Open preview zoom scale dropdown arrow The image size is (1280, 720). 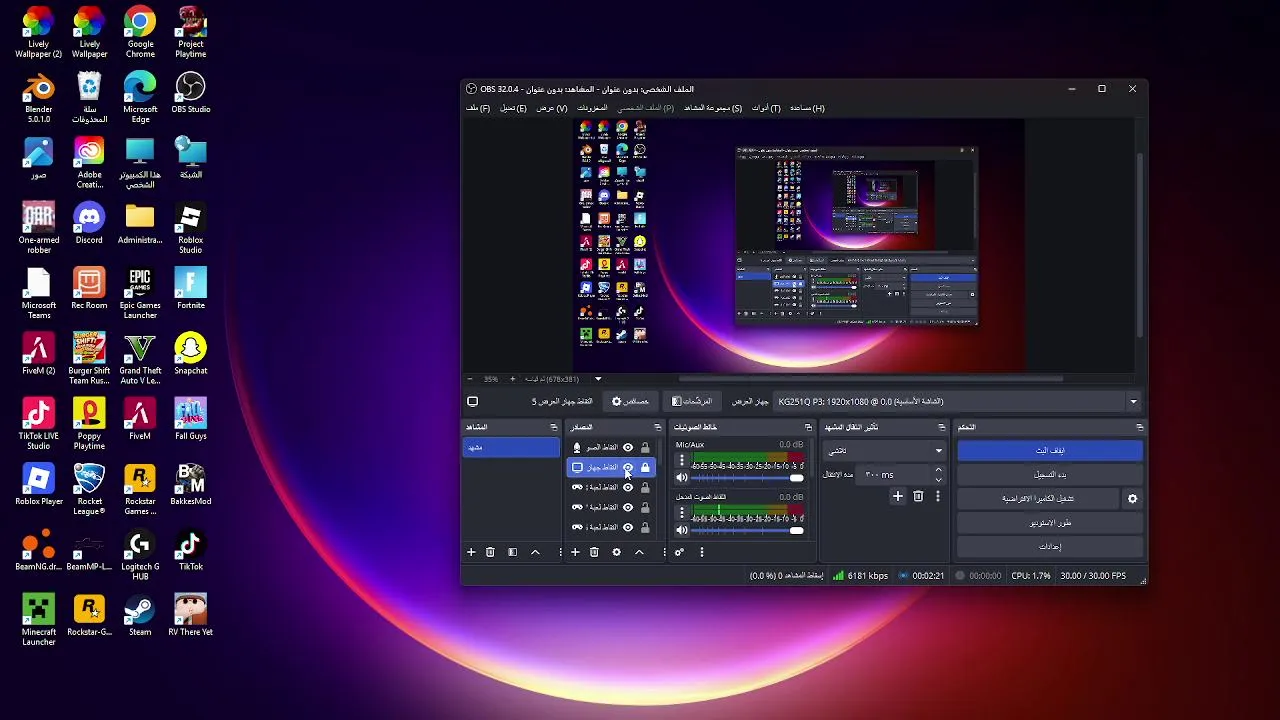coord(598,379)
